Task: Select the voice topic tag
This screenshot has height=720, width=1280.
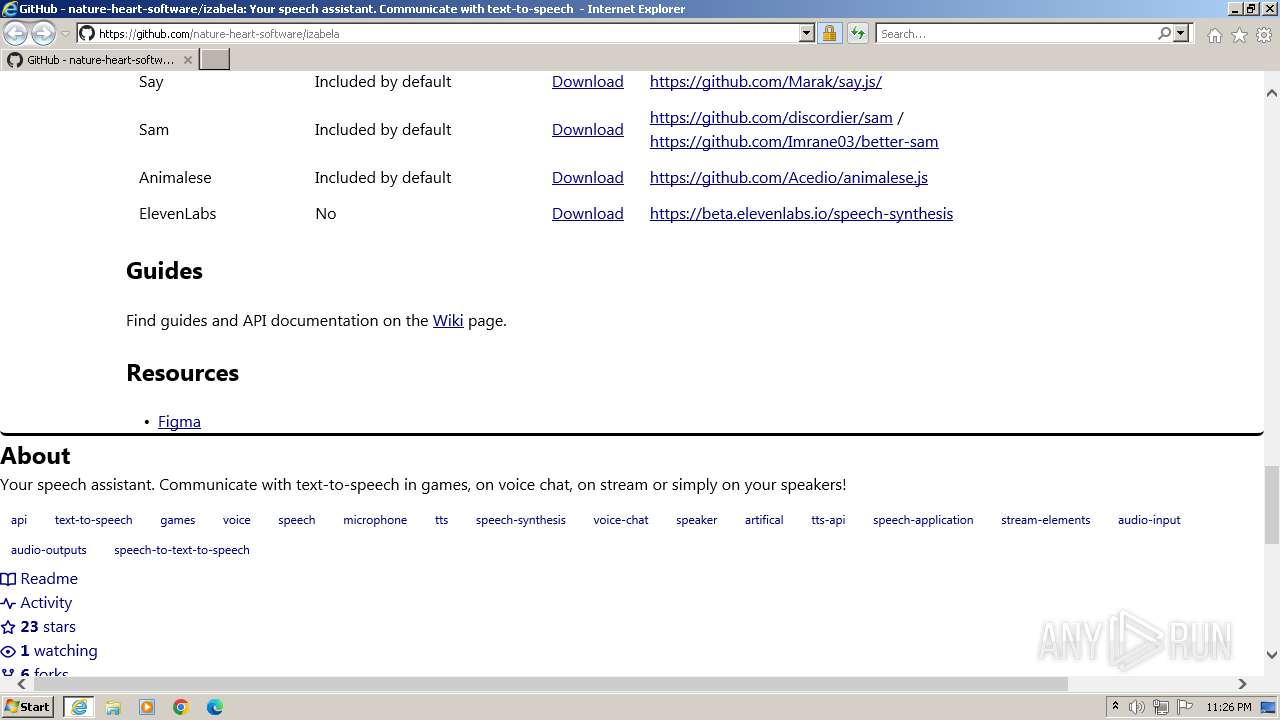Action: click(x=236, y=520)
